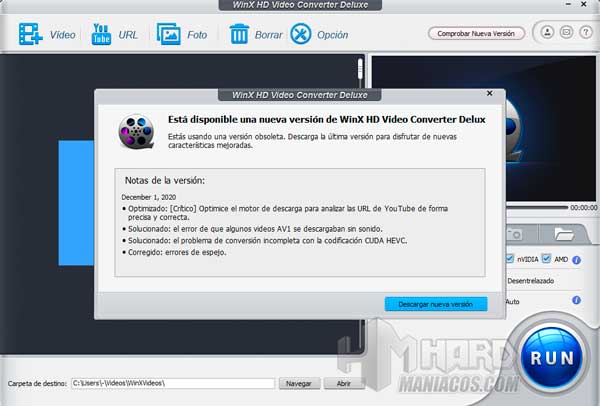
Task: Click info icon next to AMD
Action: click(x=576, y=260)
